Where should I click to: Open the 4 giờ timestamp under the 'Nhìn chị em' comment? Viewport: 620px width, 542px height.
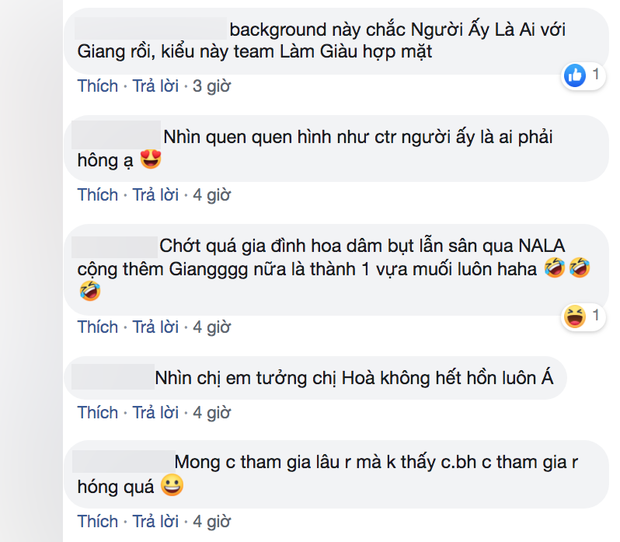tap(212, 413)
